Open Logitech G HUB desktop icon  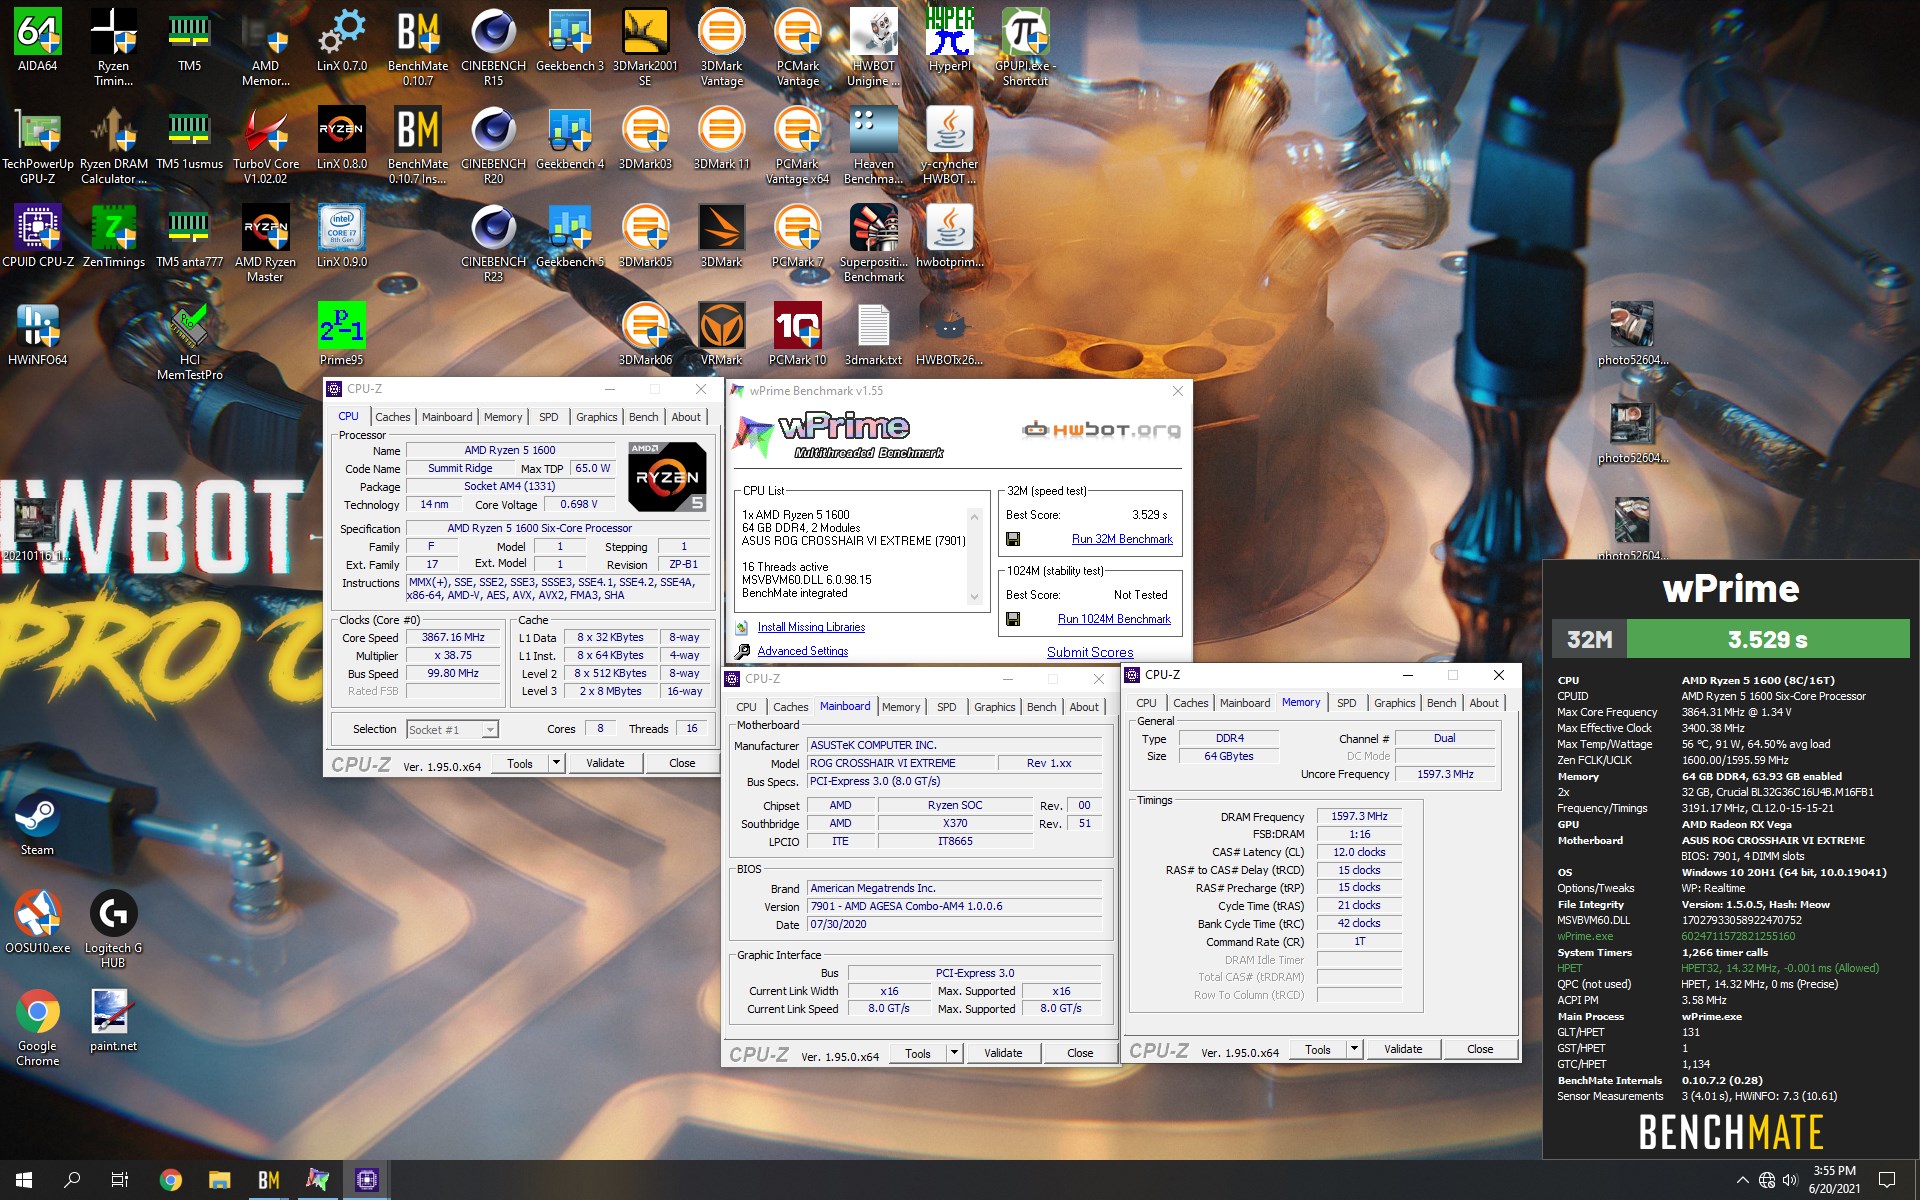pyautogui.click(x=113, y=929)
